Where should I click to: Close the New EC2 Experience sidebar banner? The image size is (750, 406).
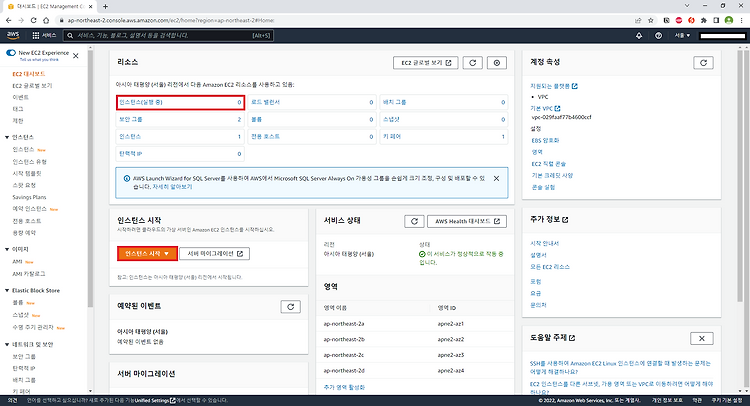pos(76,55)
